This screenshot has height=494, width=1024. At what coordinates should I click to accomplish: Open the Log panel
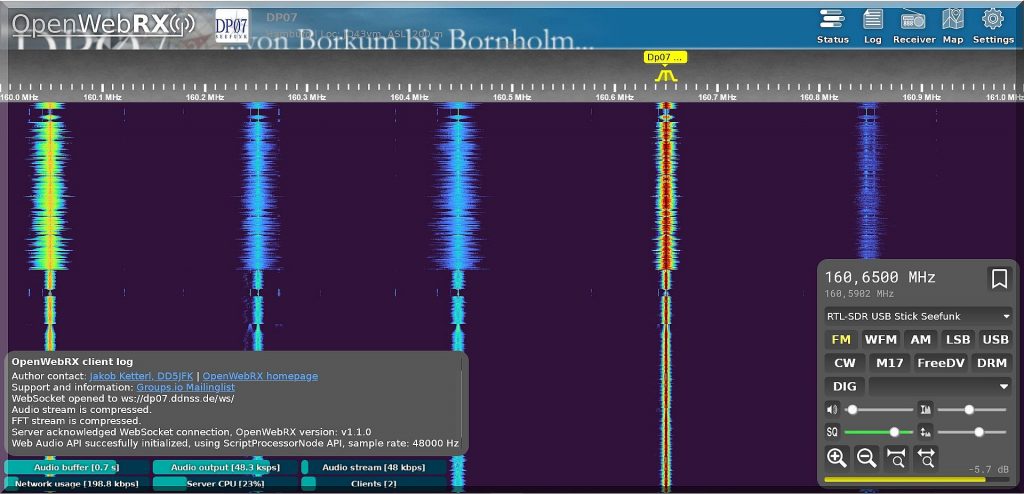[x=872, y=25]
